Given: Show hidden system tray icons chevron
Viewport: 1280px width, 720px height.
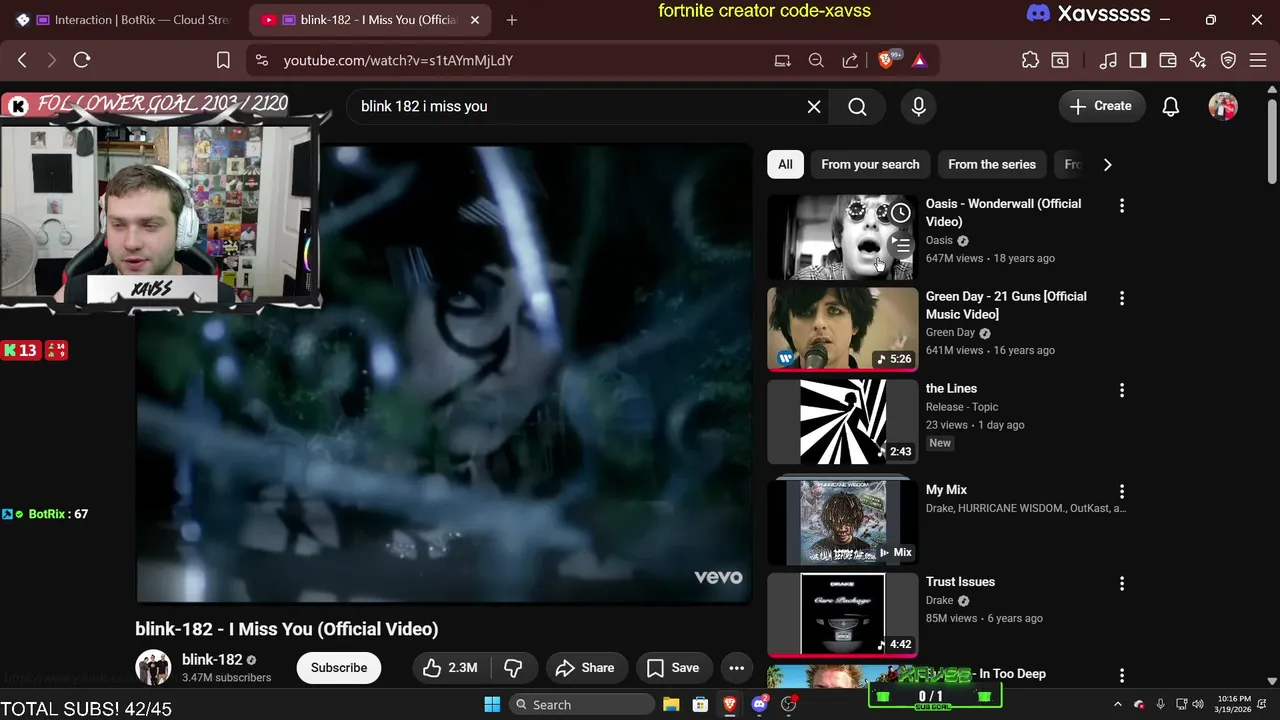Looking at the screenshot, I should click(x=1118, y=704).
